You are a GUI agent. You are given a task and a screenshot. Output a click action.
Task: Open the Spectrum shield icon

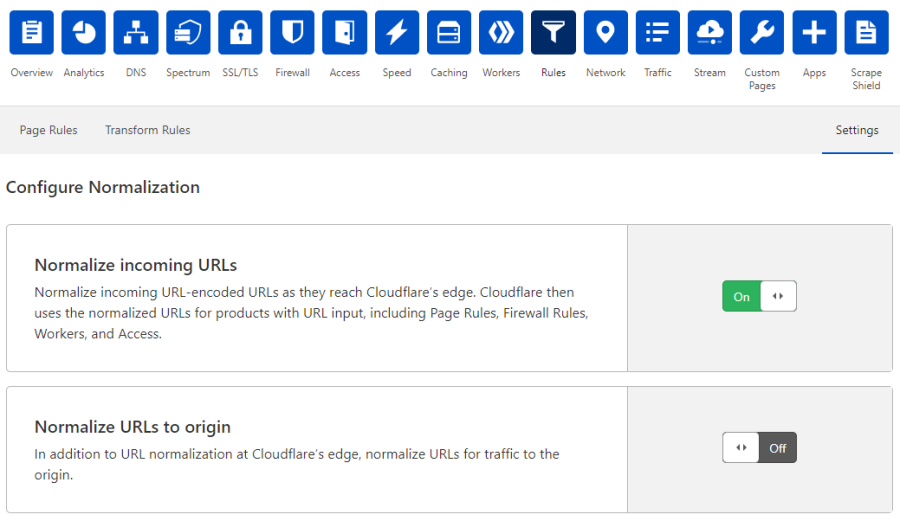(x=188, y=32)
